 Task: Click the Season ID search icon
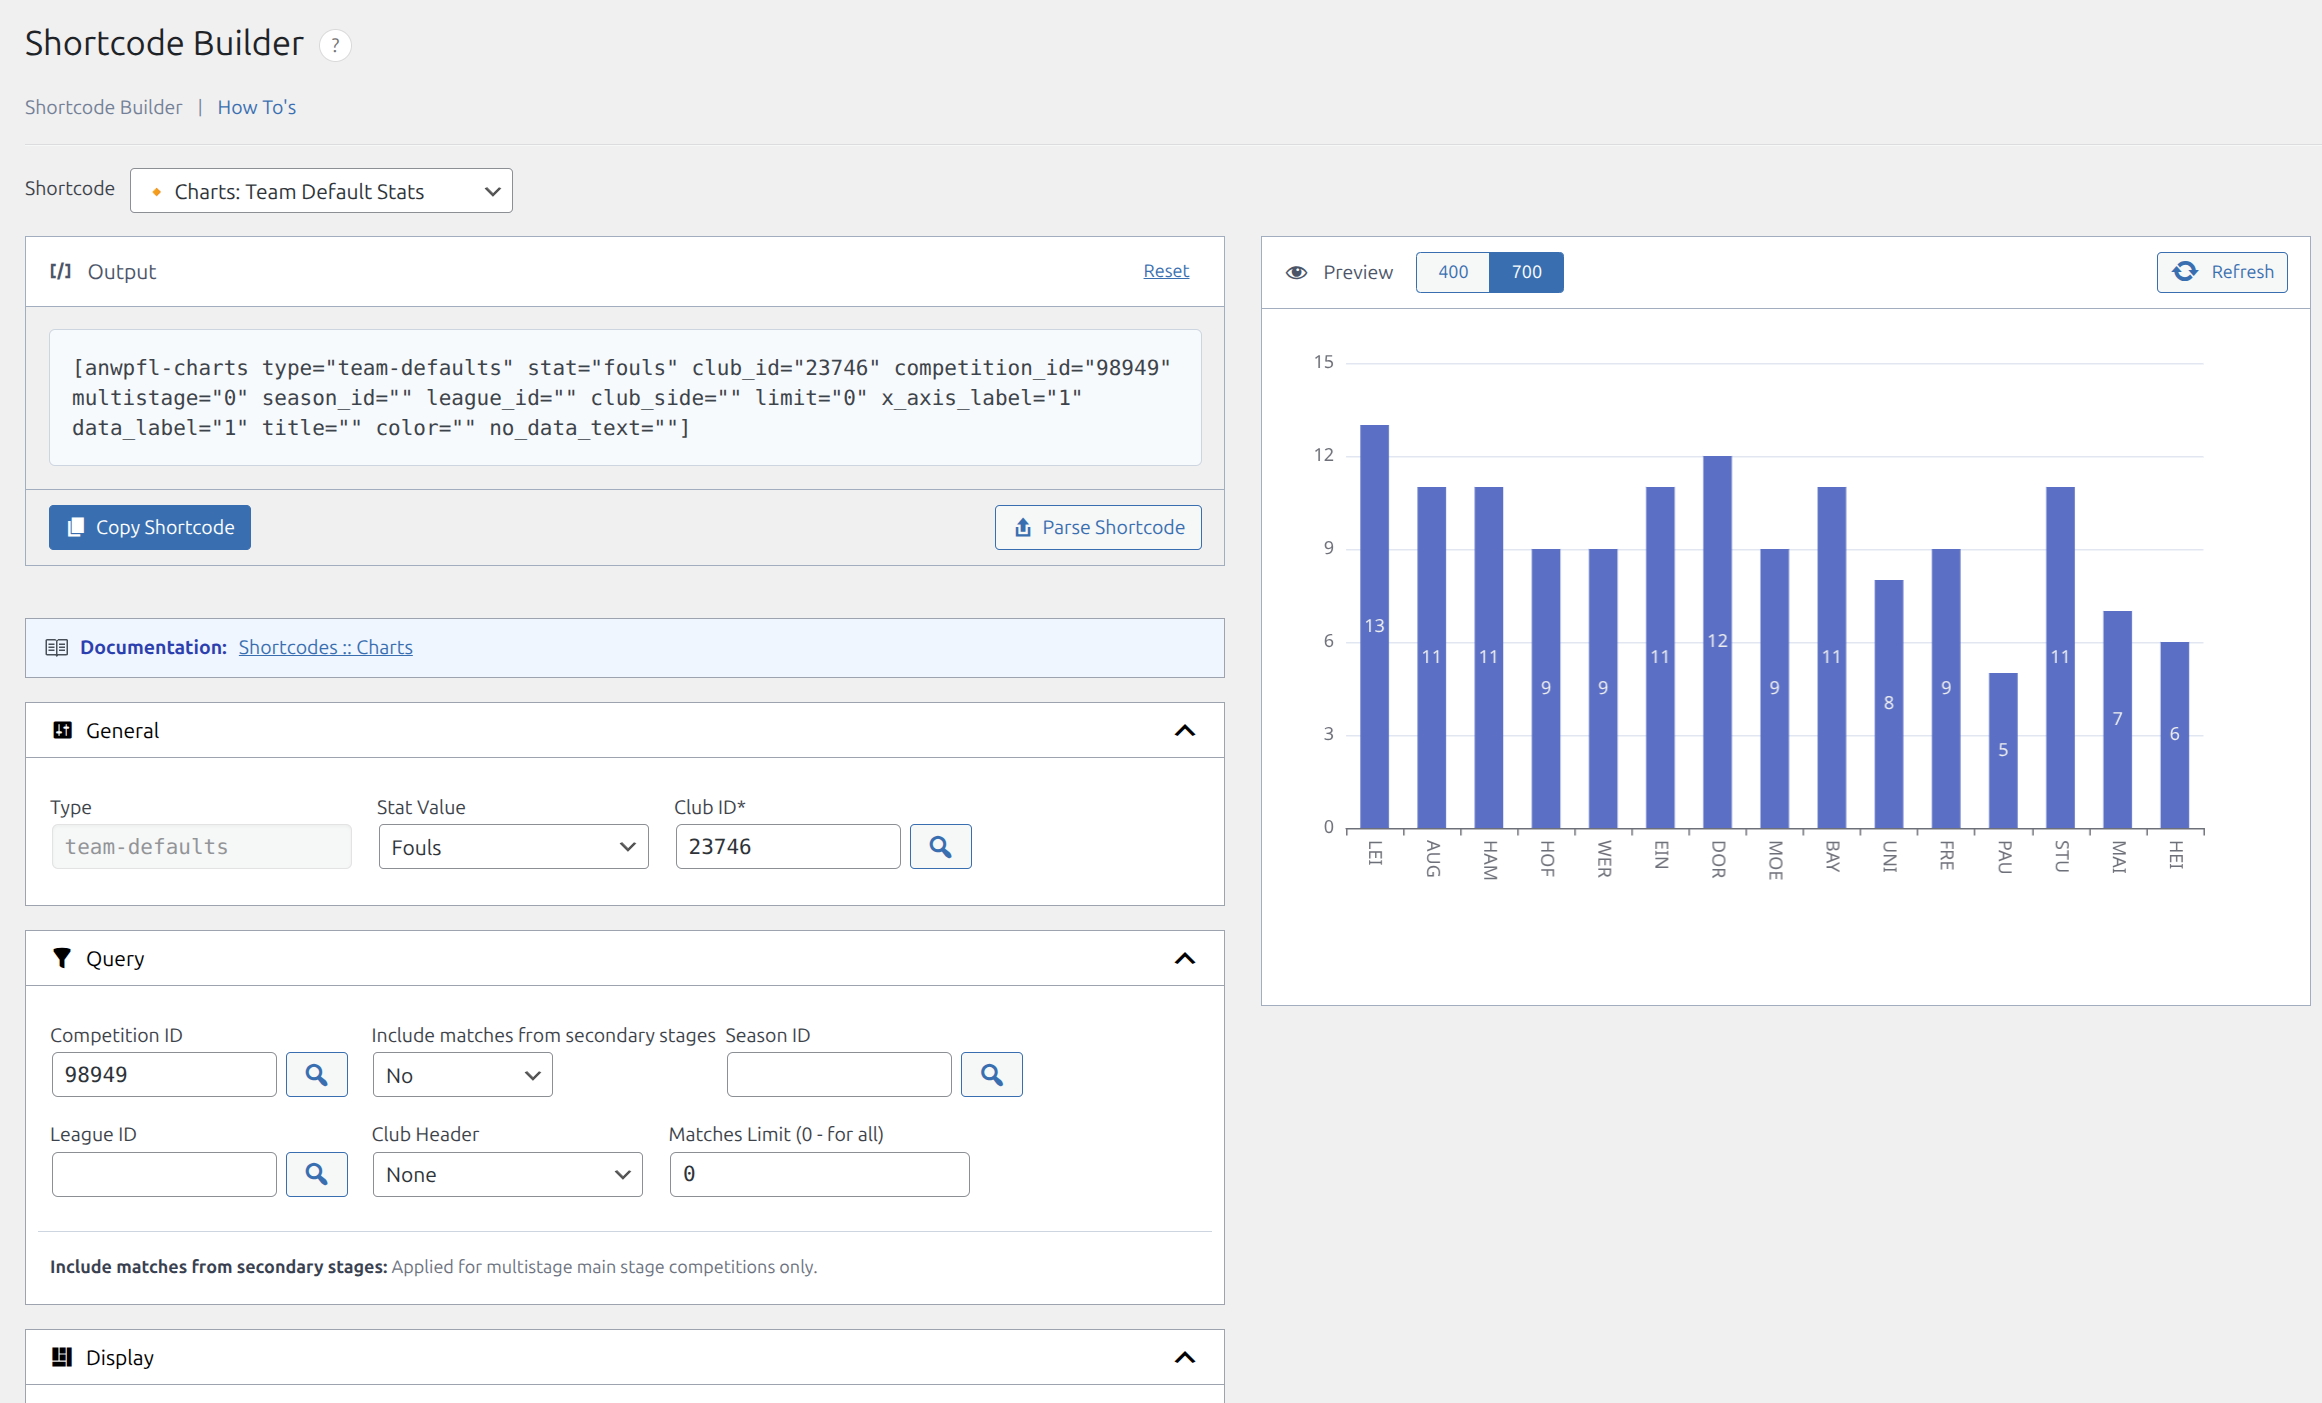tap(991, 1075)
